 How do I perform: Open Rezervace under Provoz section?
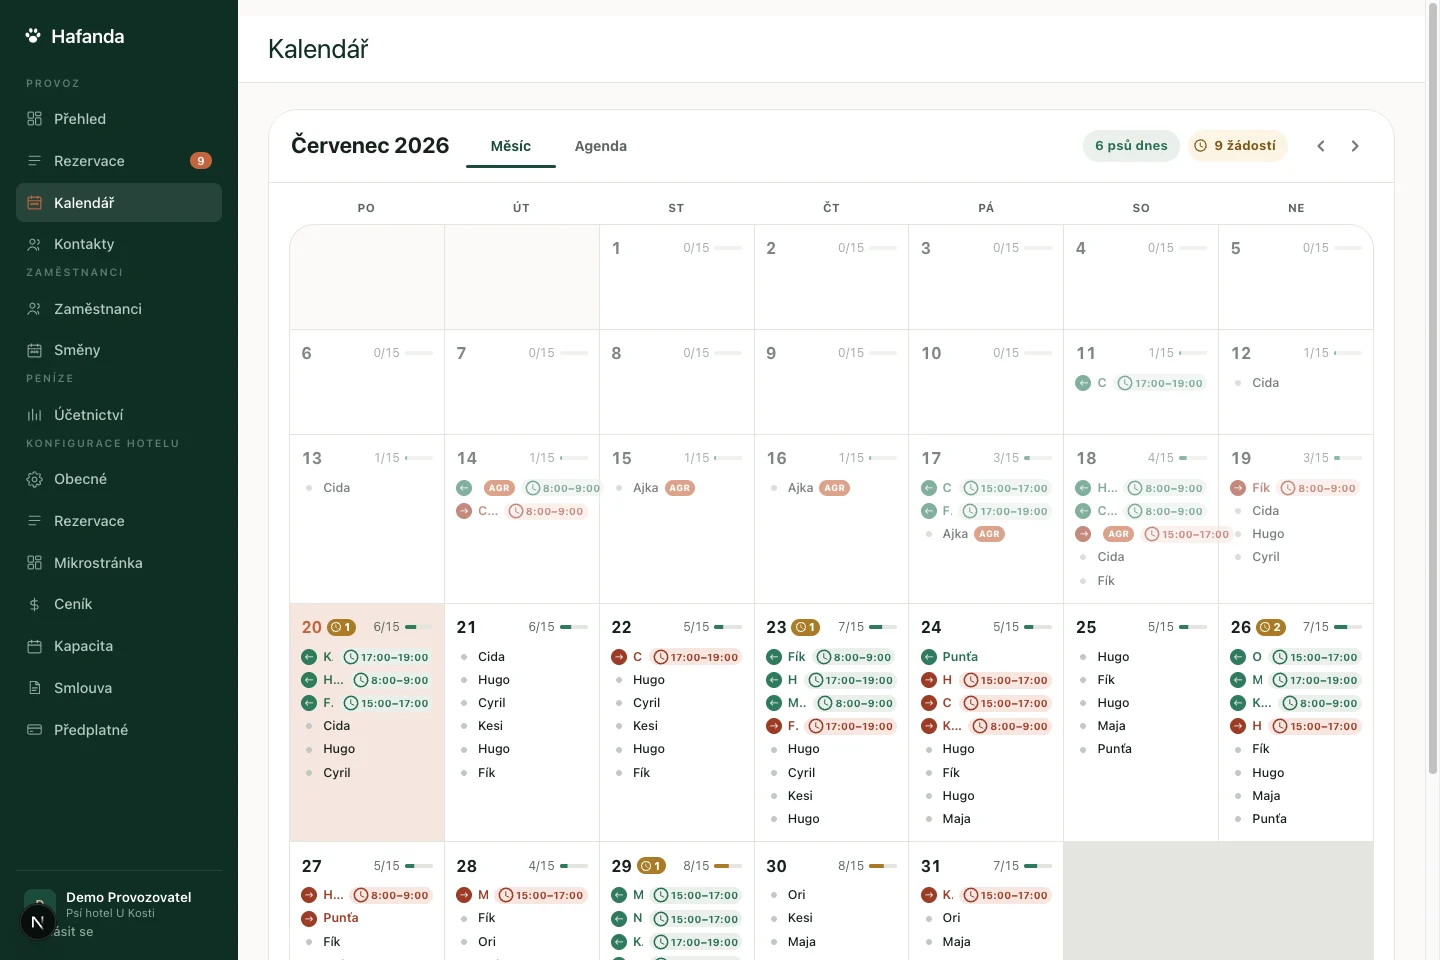pos(119,161)
